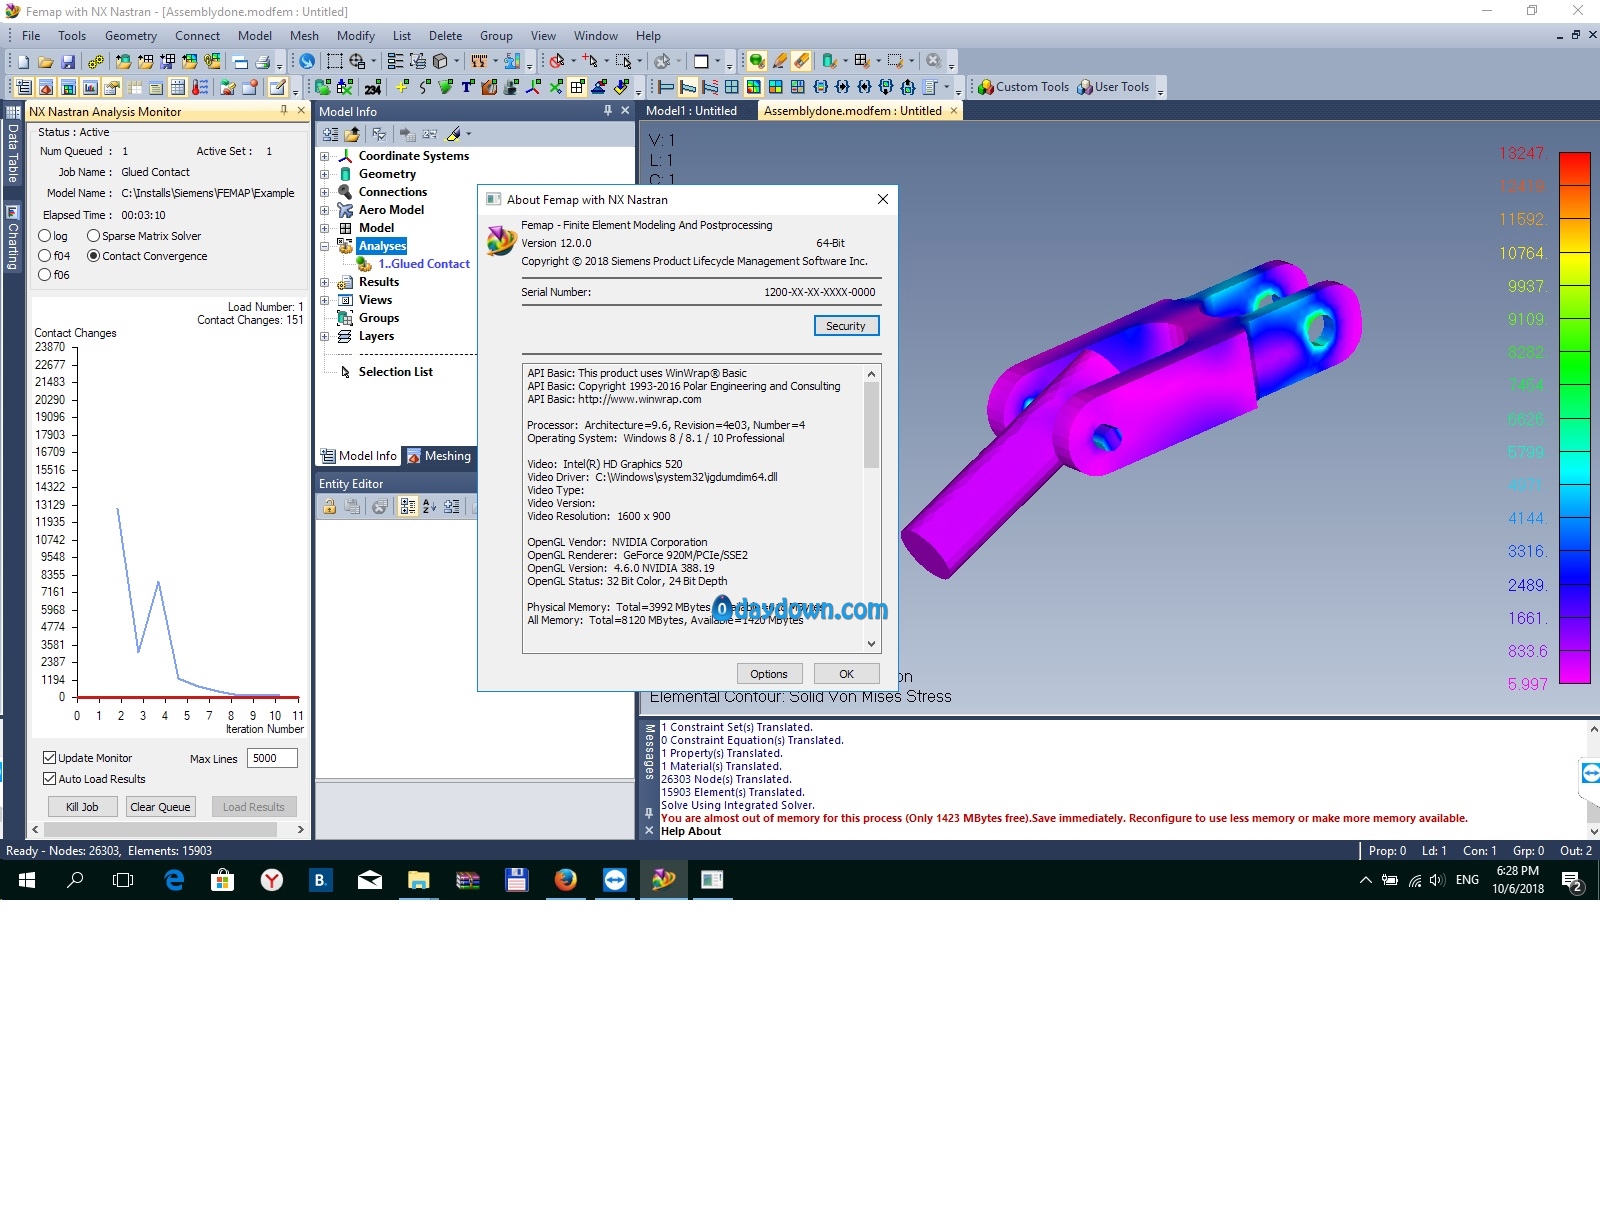The height and width of the screenshot is (1216, 1600).
Task: Collapse the Analyses tree node
Action: tap(324, 246)
